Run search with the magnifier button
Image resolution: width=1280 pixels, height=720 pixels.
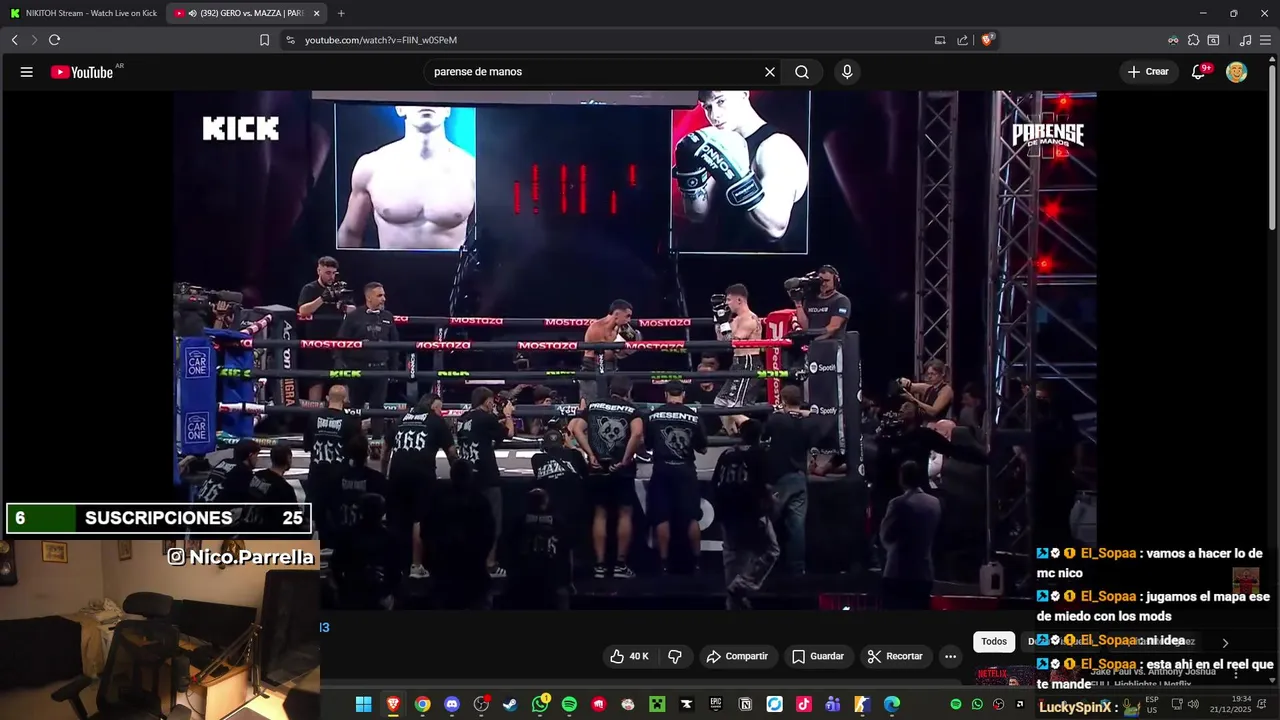coord(802,72)
